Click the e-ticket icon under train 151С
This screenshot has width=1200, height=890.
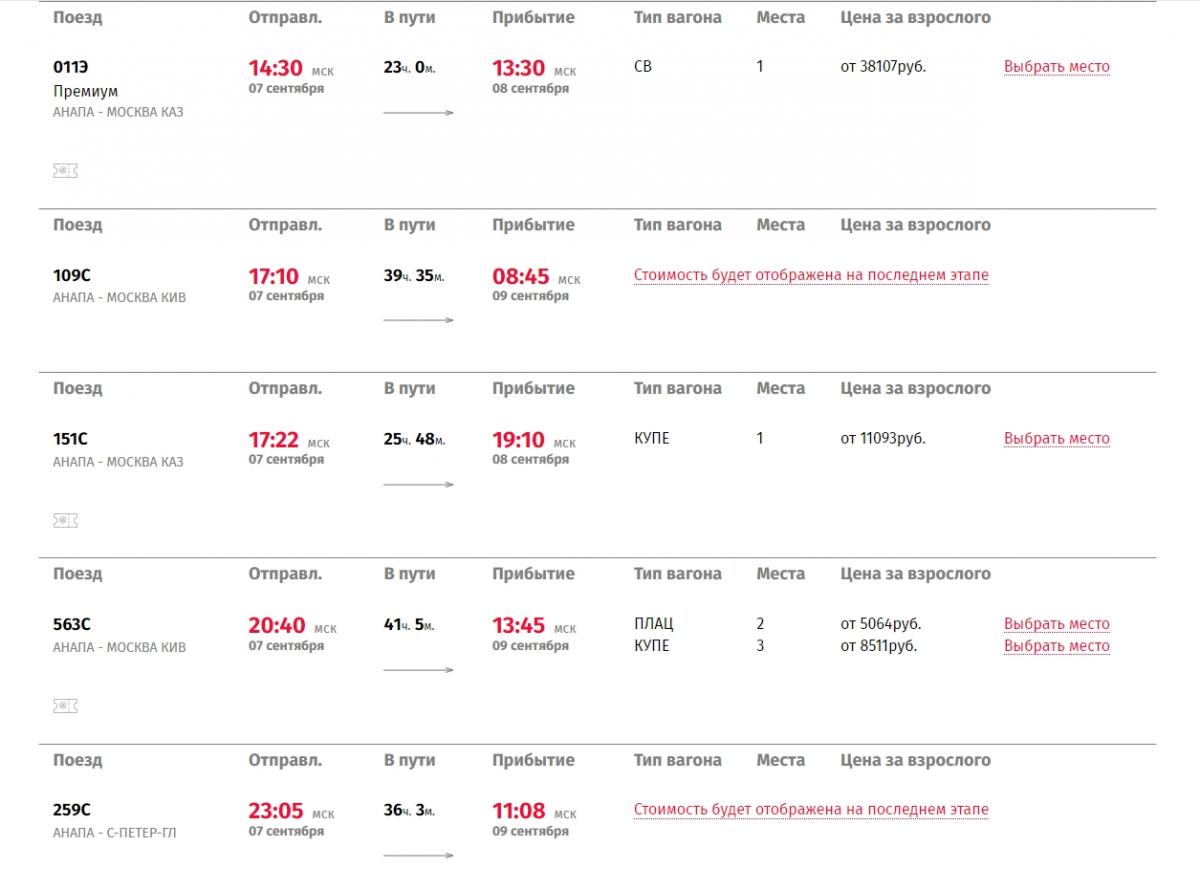[x=65, y=521]
